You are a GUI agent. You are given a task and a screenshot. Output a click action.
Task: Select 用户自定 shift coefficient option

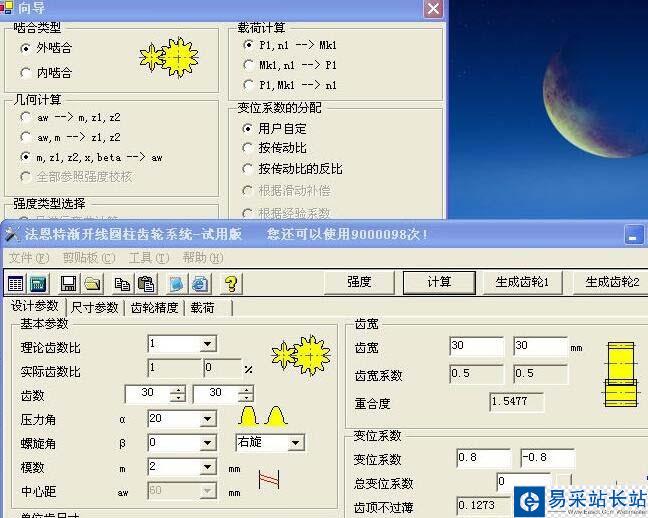click(247, 129)
